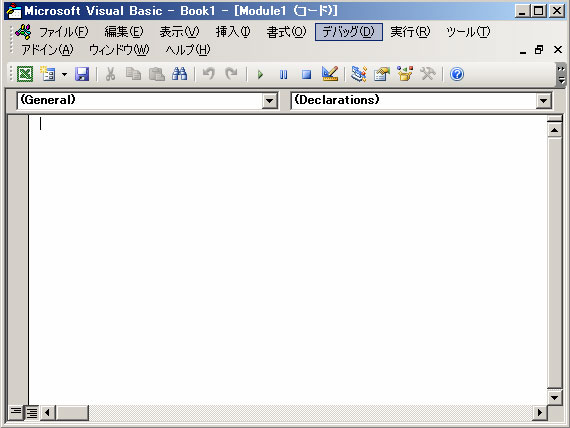Switch to Microsoft Excel view icon
570x428 pixels.
(x=25, y=74)
